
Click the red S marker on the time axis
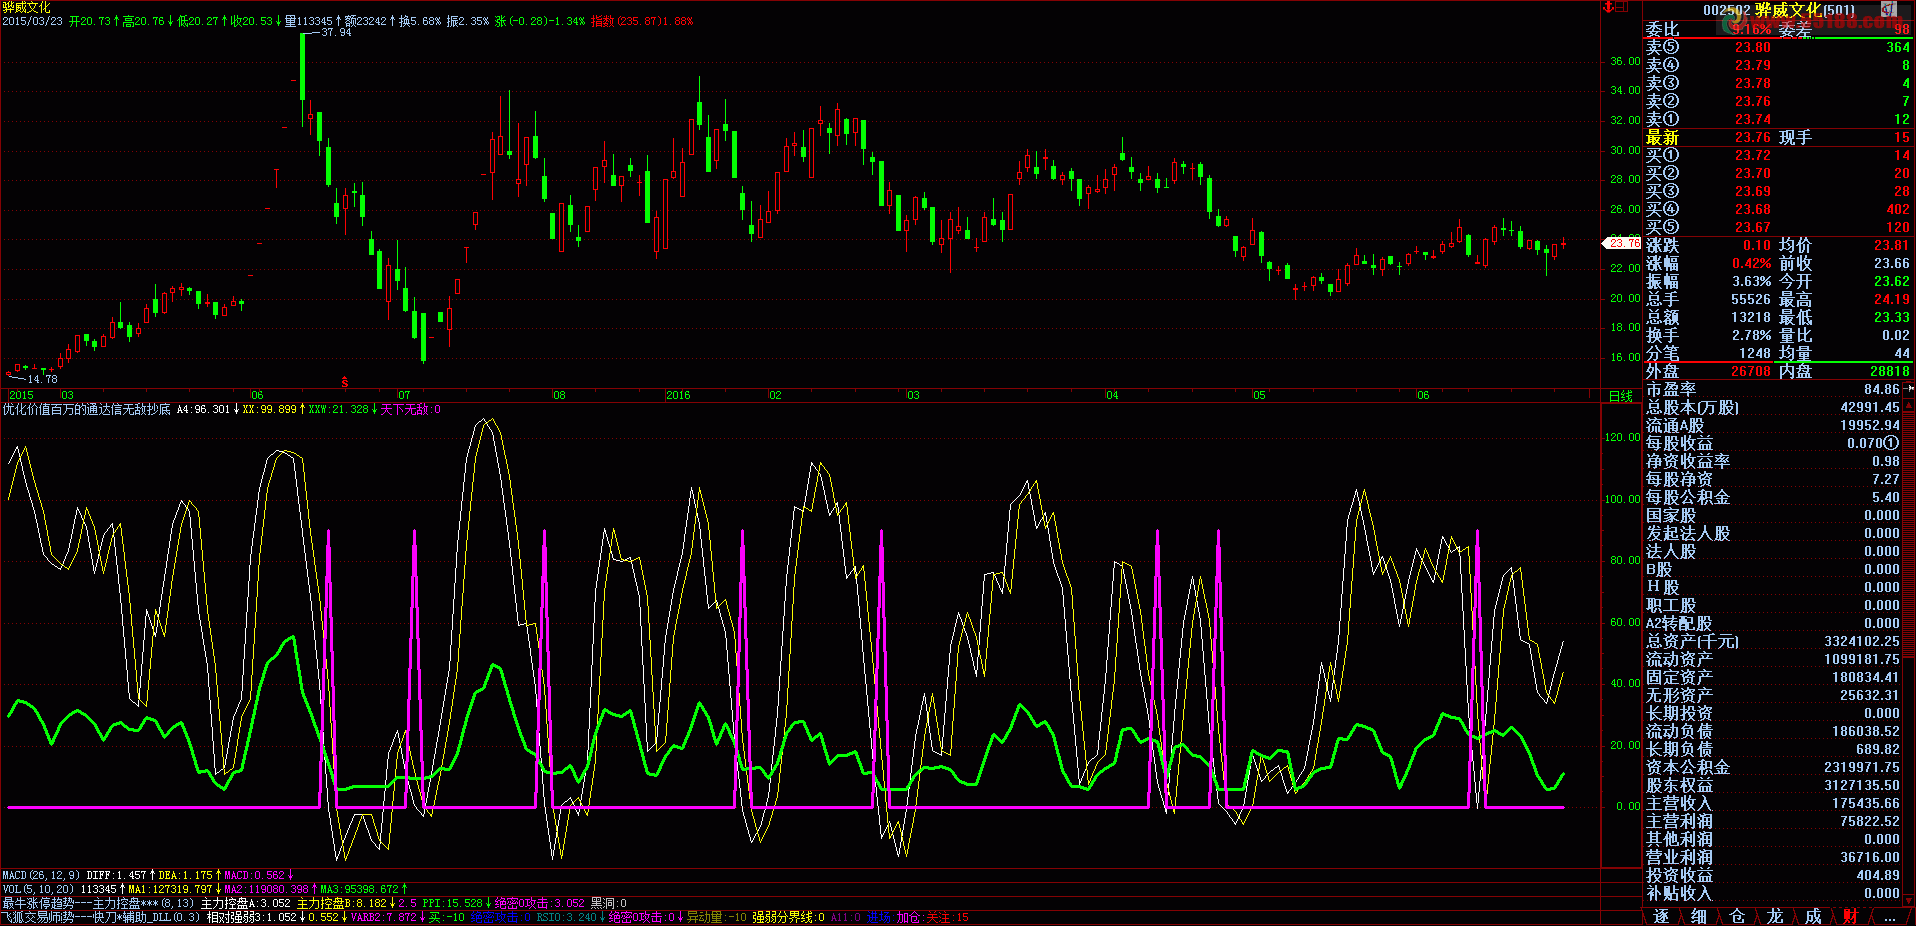(345, 382)
